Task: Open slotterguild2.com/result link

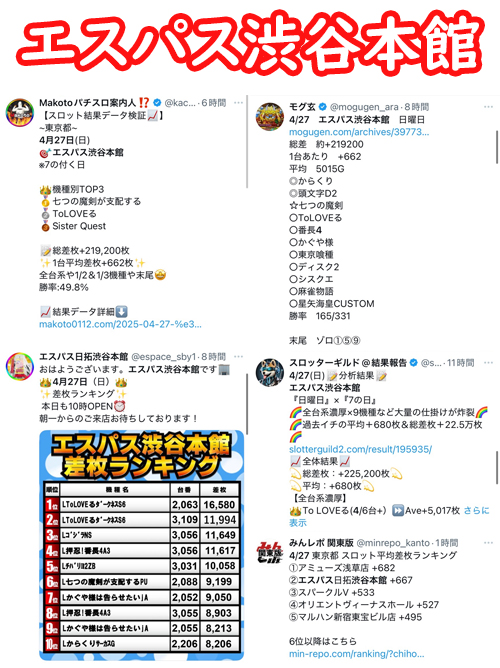Action: tap(360, 449)
